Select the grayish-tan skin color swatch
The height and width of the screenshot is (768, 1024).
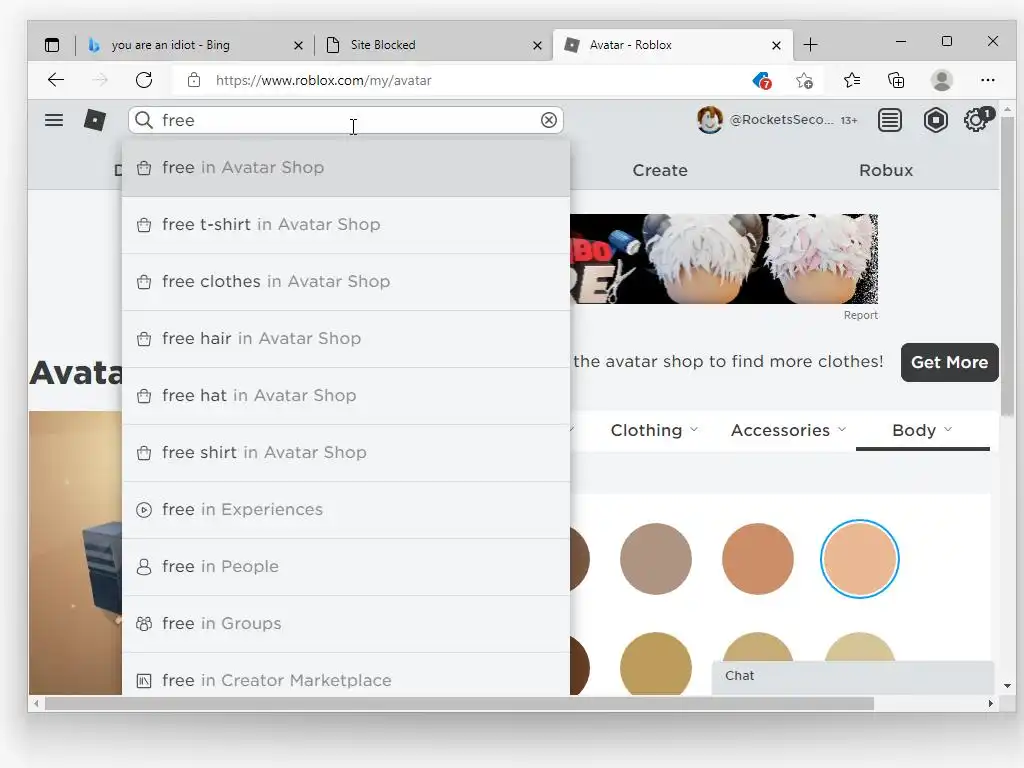click(x=655, y=559)
